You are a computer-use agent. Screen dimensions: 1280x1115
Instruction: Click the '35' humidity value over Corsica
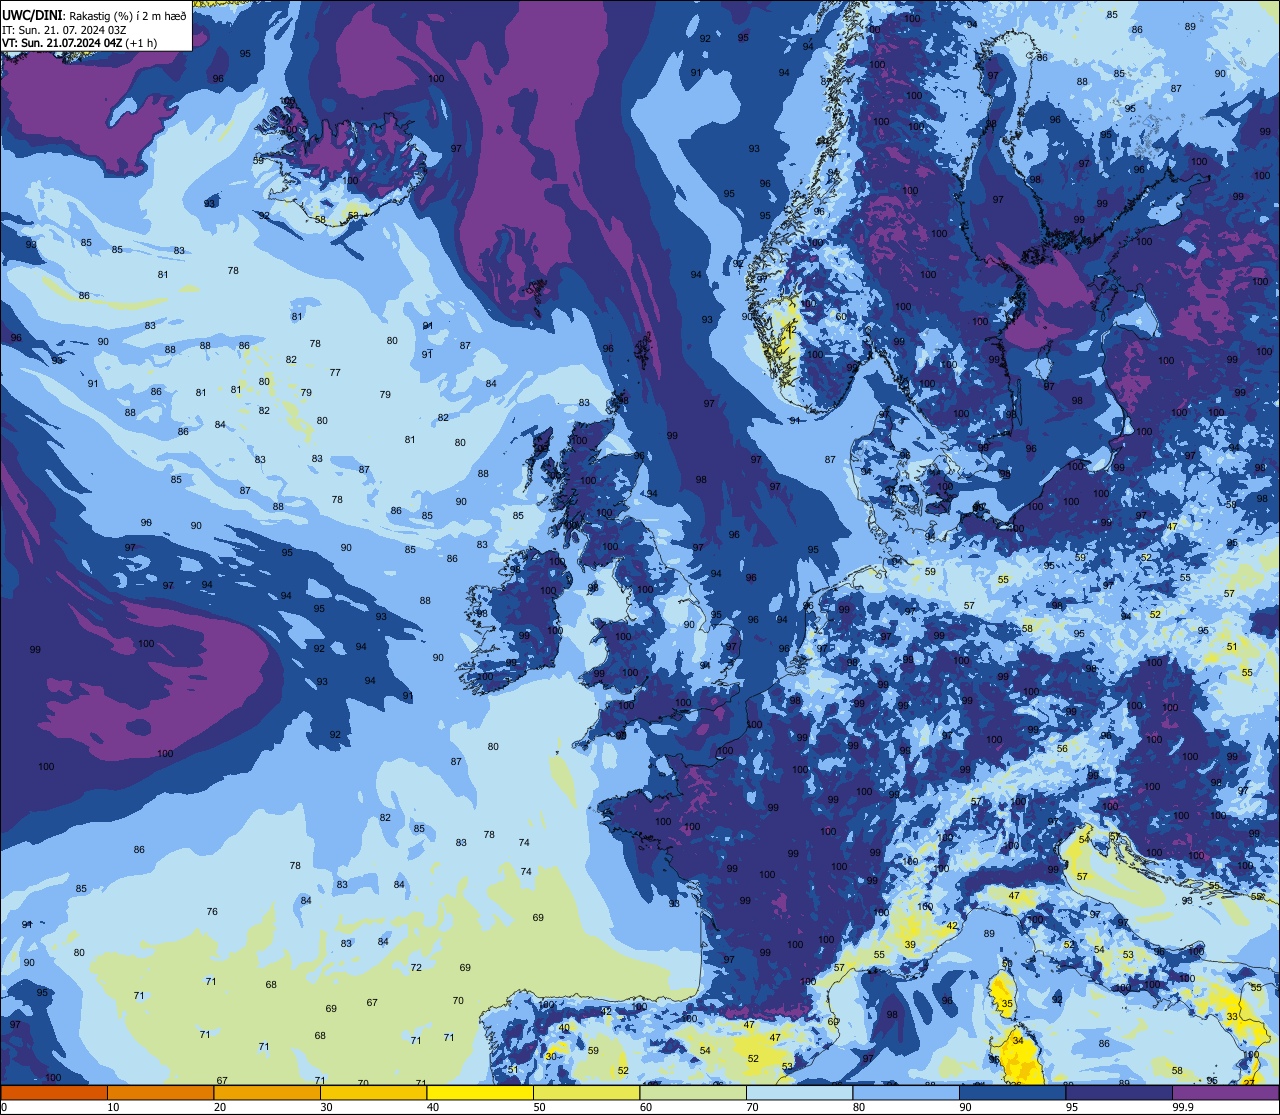click(x=1007, y=1003)
